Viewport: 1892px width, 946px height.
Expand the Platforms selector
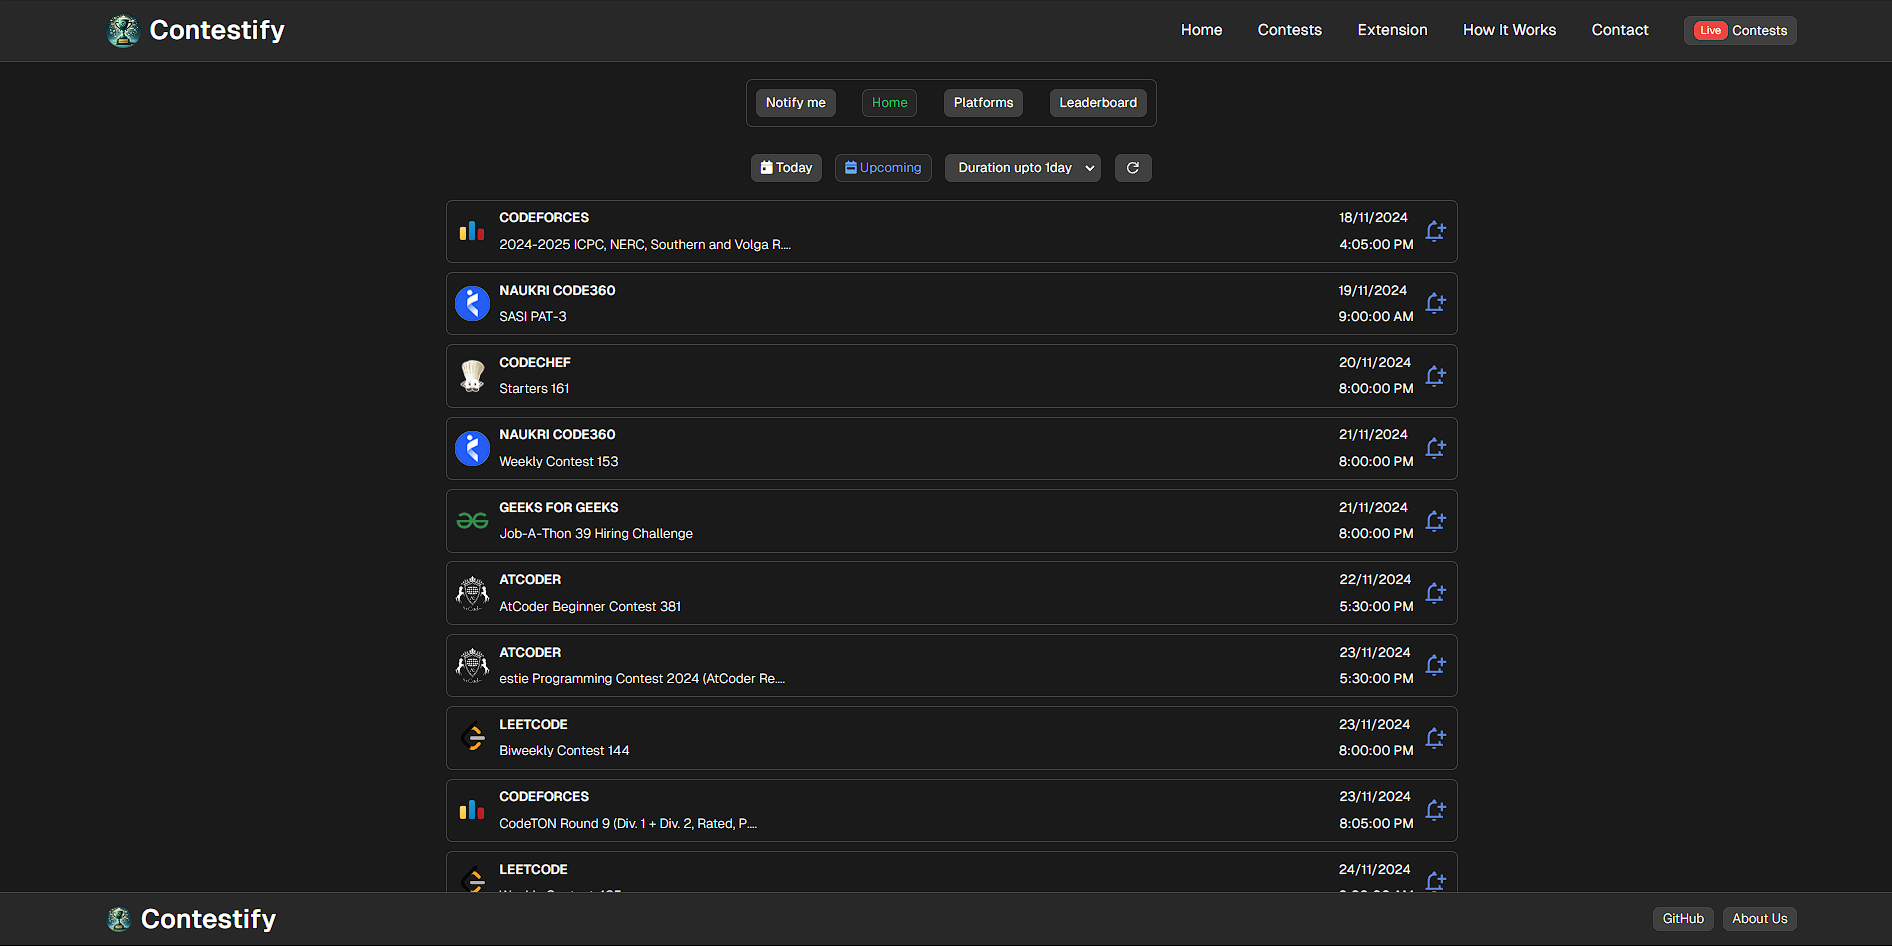[x=982, y=102]
